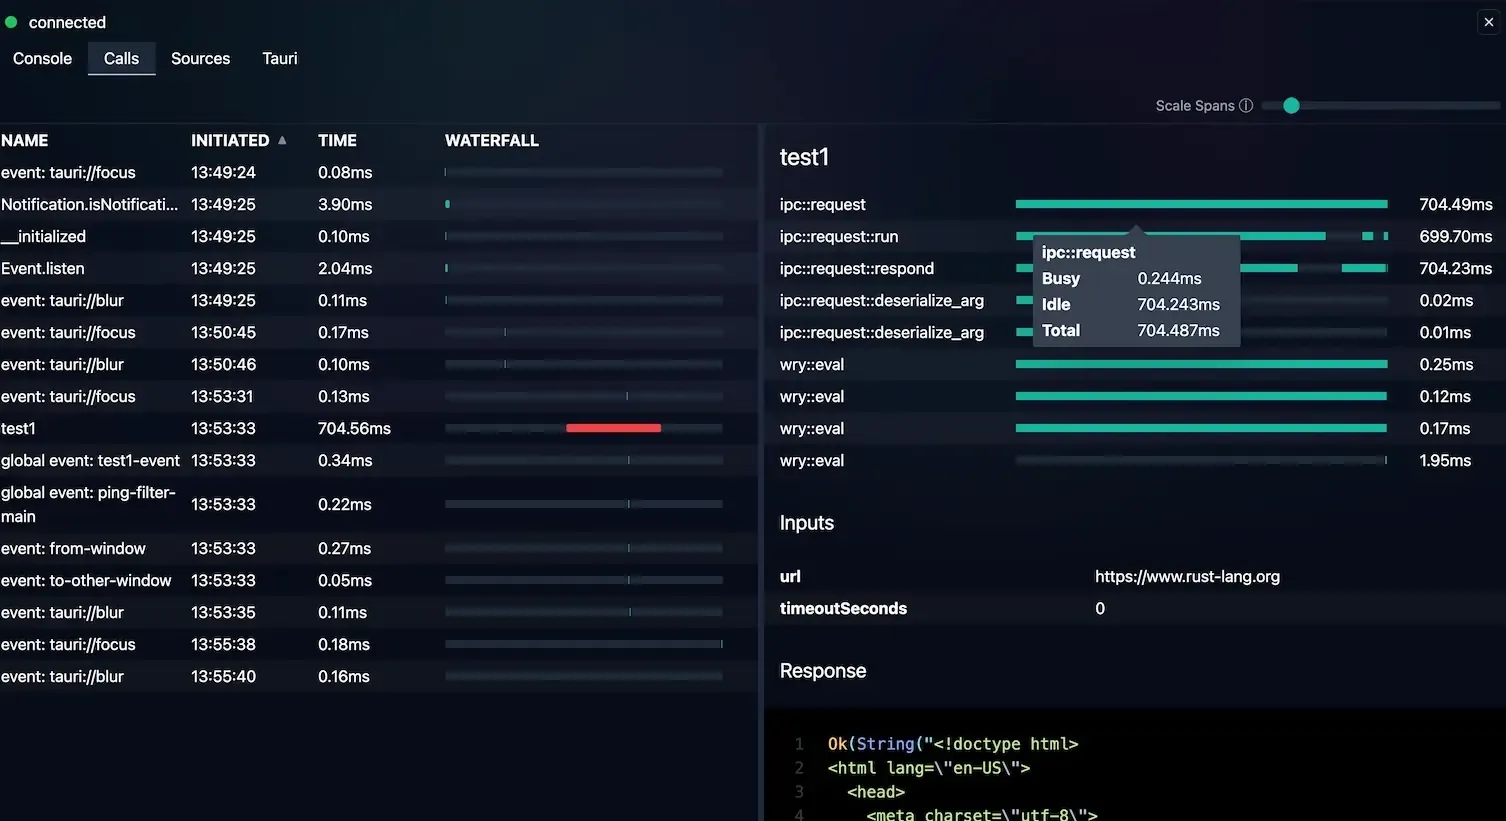The width and height of the screenshot is (1506, 821).
Task: Select the Notification.isNotificati... row
Action: click(378, 204)
